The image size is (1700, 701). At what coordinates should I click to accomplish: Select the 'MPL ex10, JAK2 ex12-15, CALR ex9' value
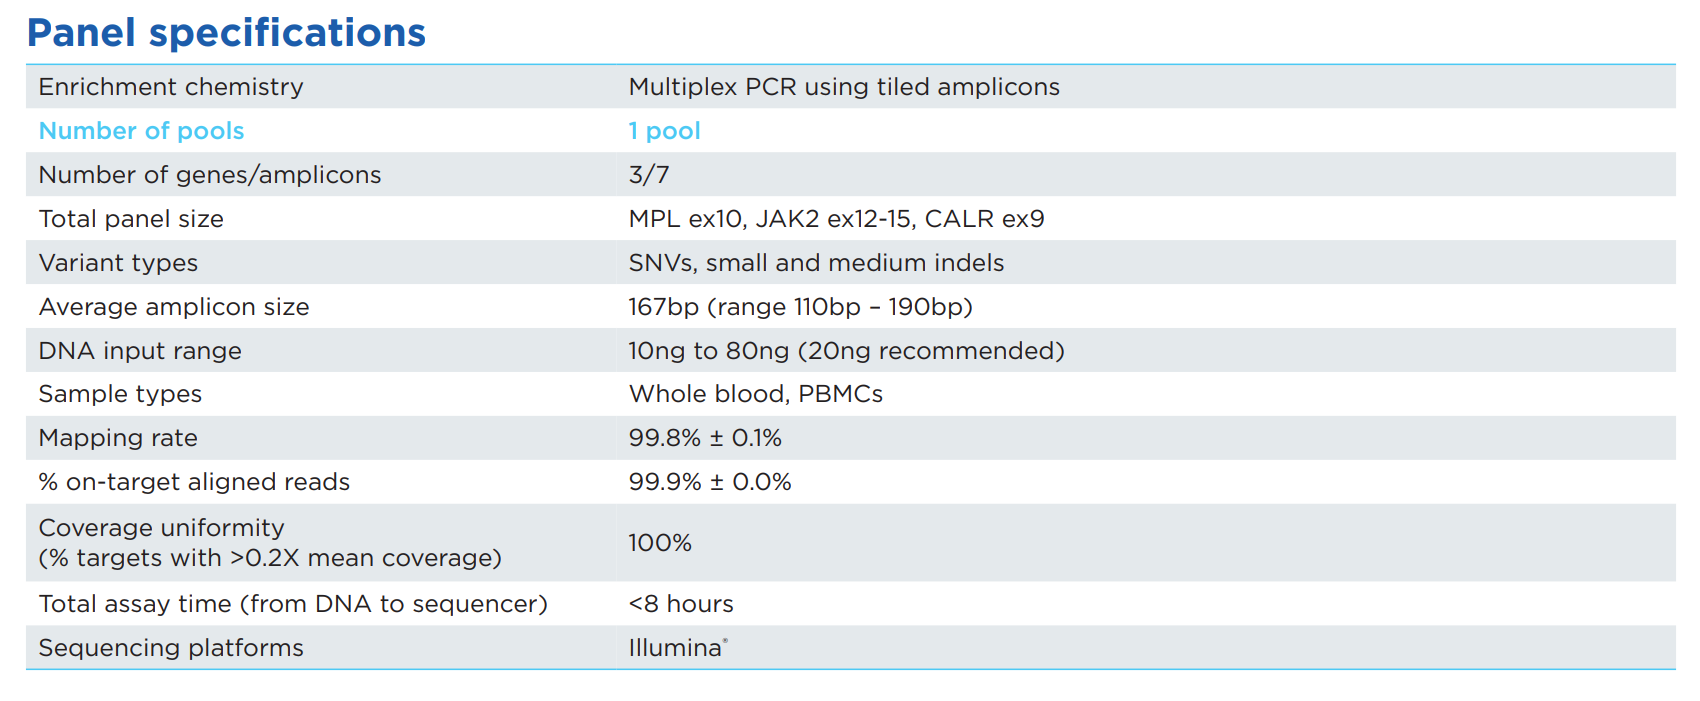[836, 219]
